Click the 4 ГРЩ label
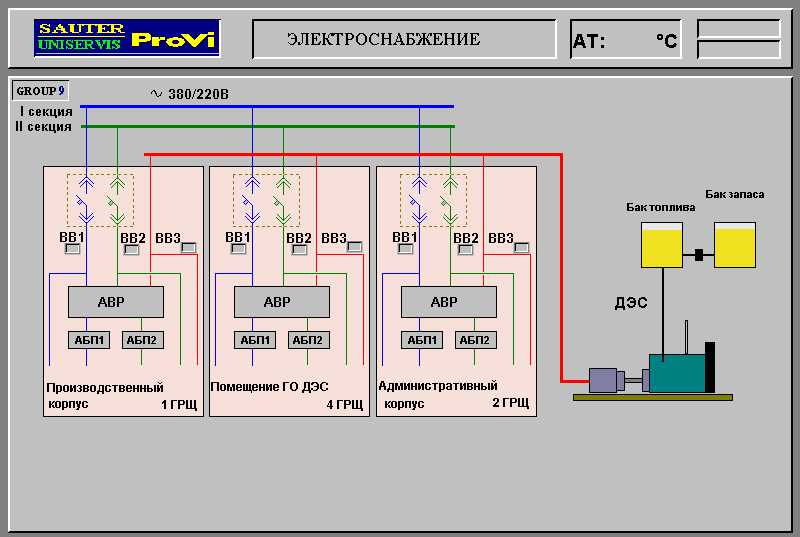Viewport: 800px width, 537px height. tap(344, 405)
